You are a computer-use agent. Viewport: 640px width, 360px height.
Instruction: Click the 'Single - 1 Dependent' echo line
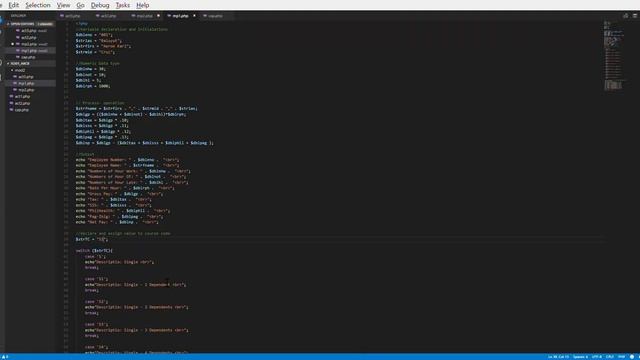click(x=135, y=284)
